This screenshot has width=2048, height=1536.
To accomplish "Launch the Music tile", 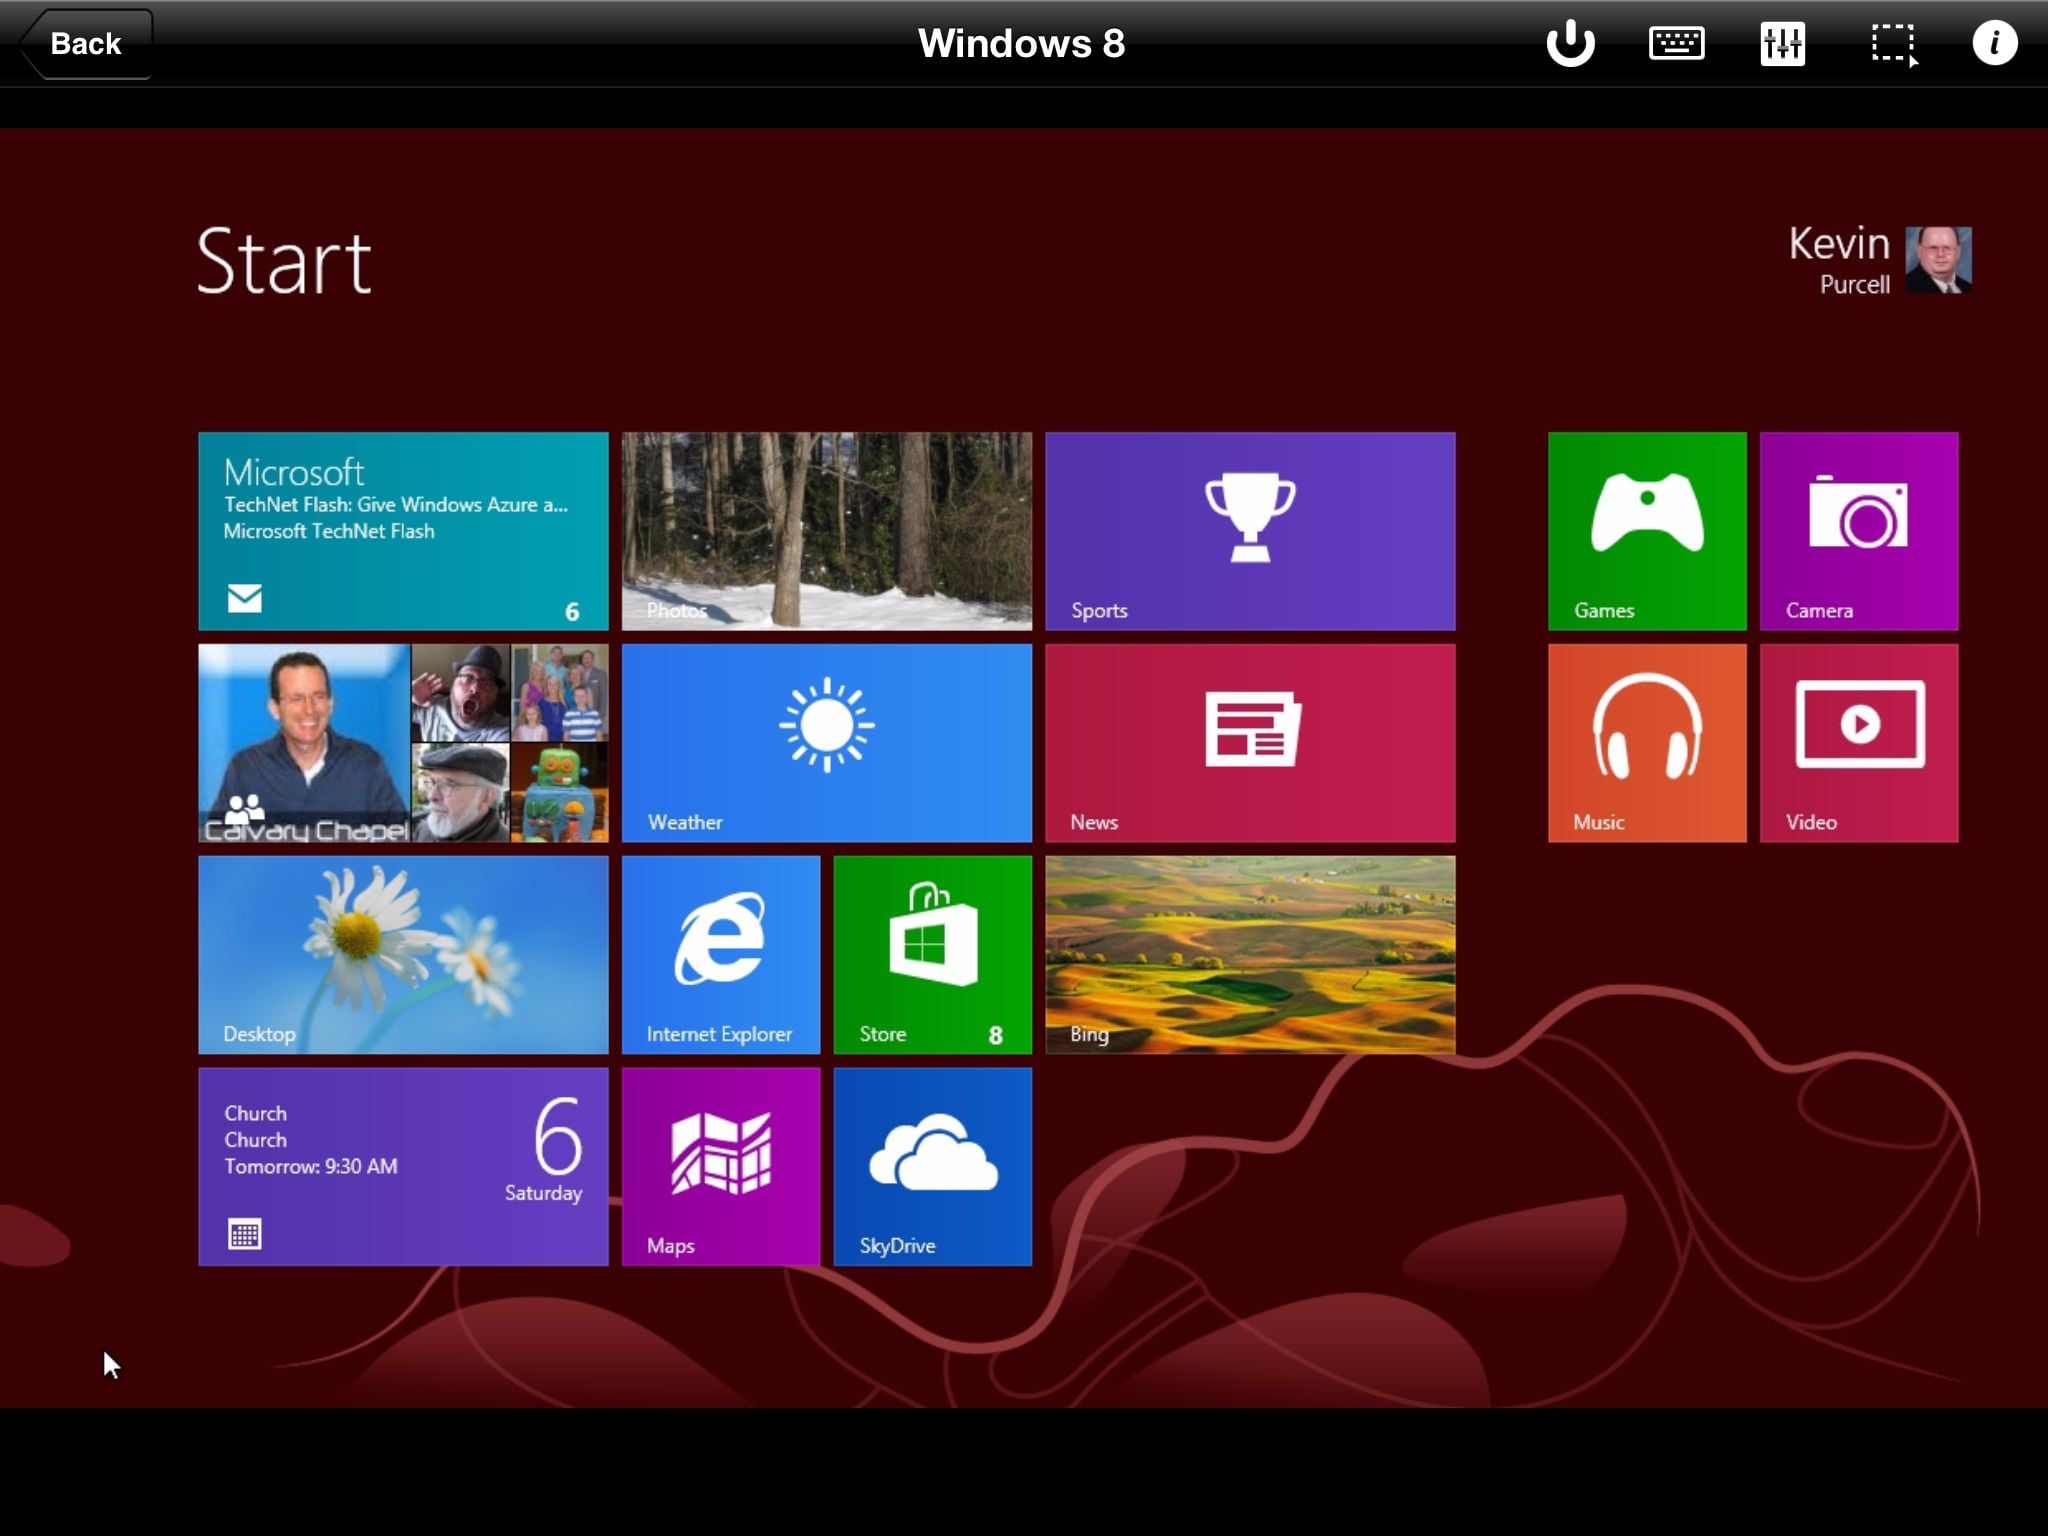I will (x=1647, y=743).
